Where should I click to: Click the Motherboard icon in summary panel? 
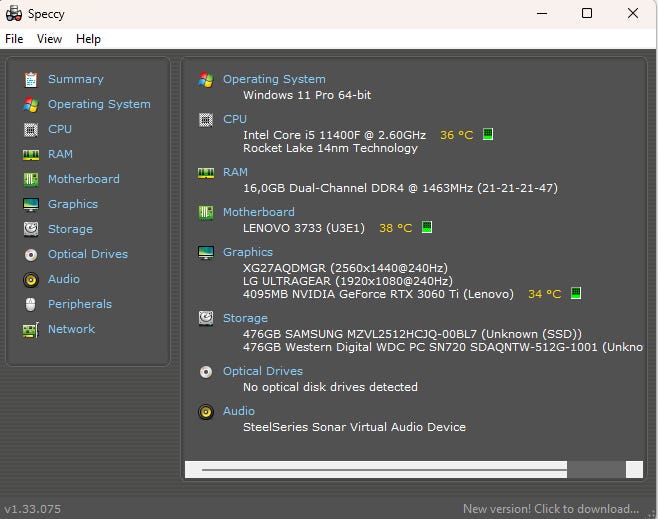(x=206, y=213)
